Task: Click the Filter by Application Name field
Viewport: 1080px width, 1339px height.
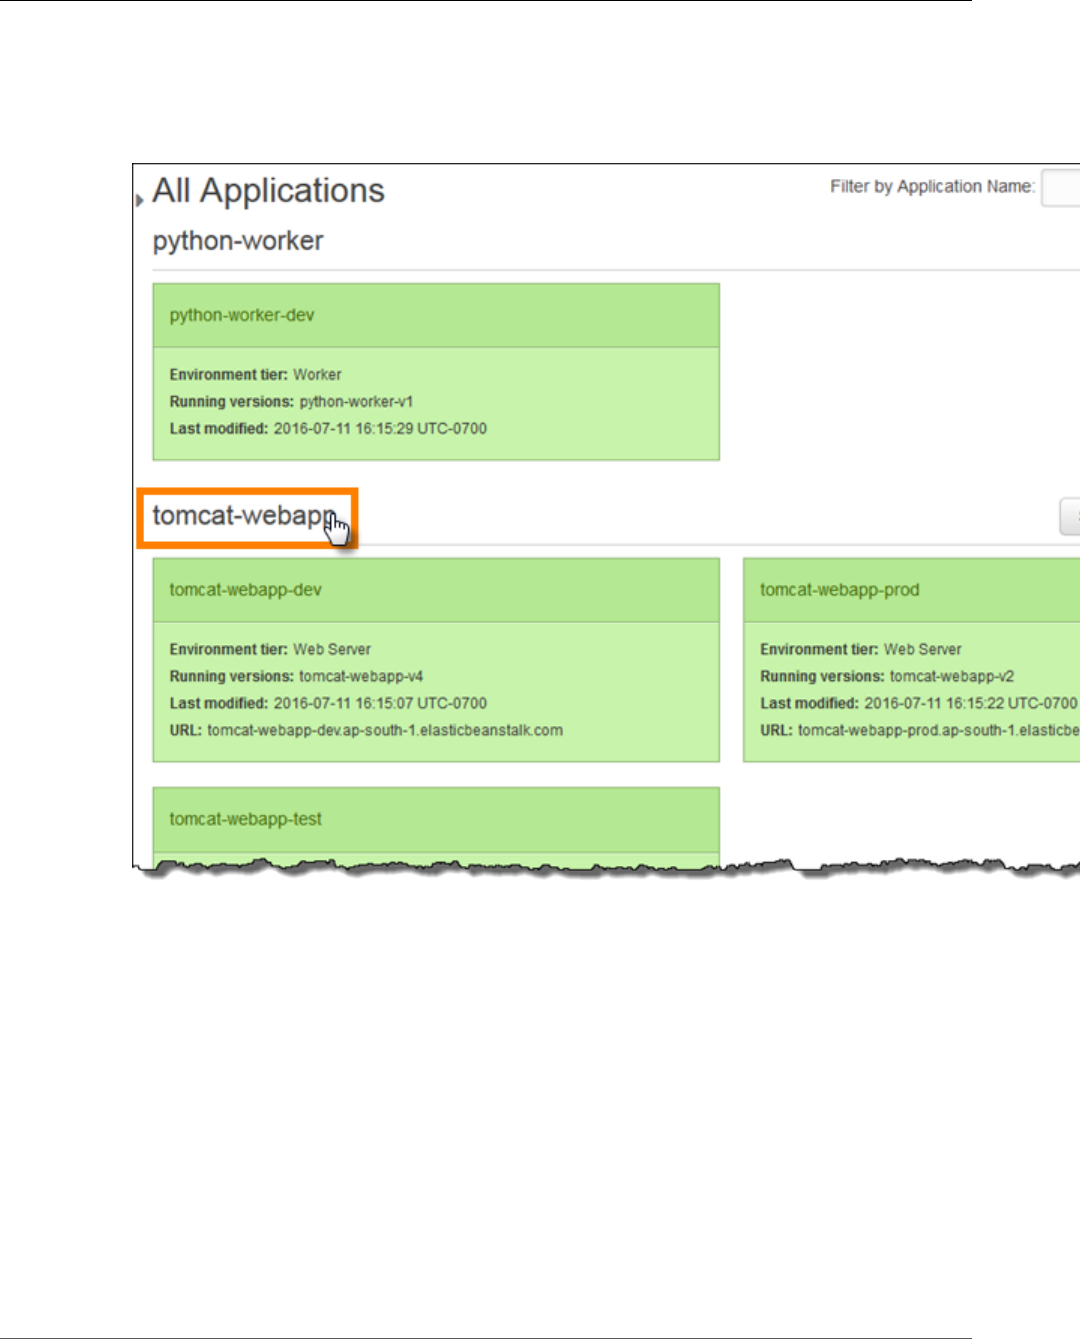Action: point(1060,187)
